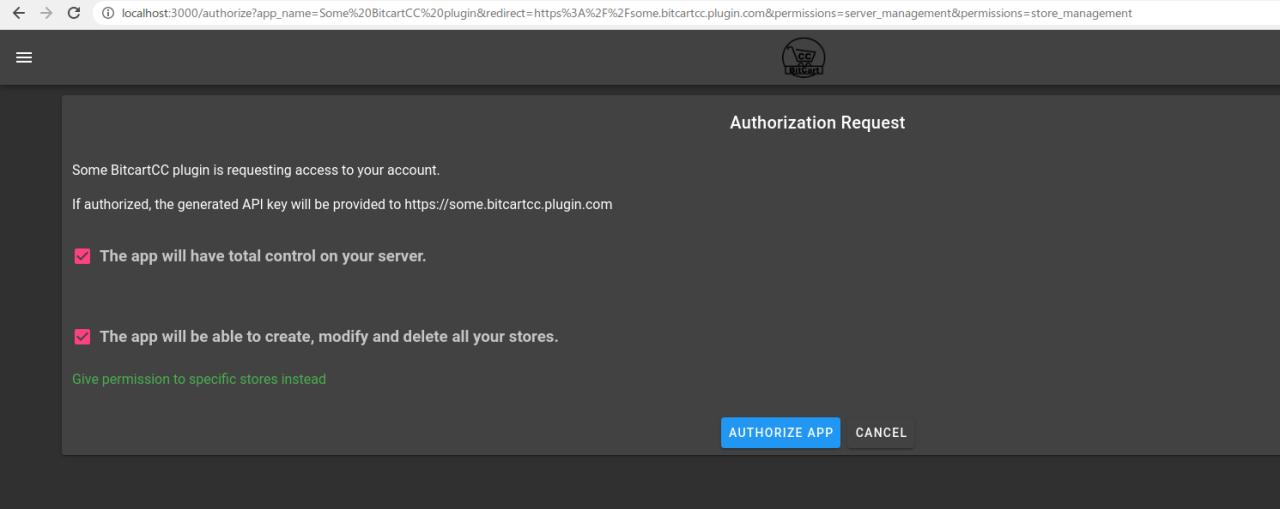
Task: Uncheck create, modify and delete stores permission
Action: (83, 337)
